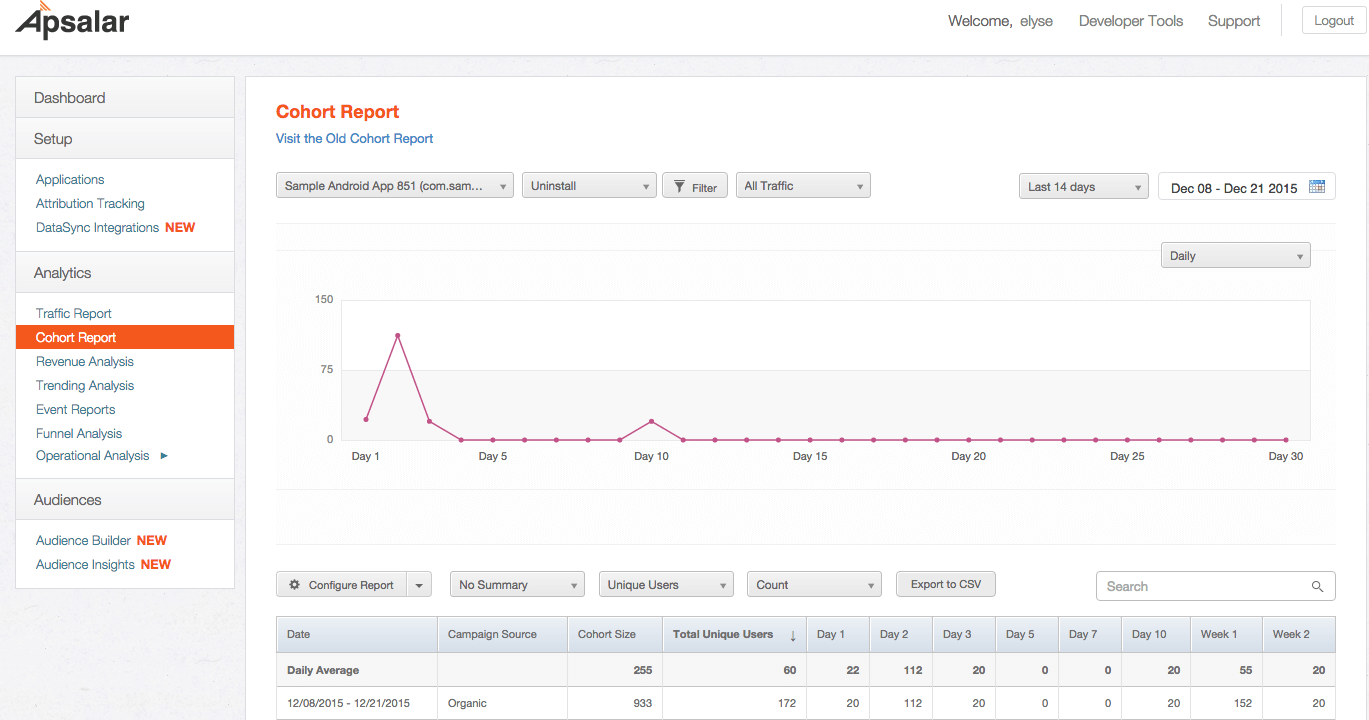Open the Sample Android App 851 dropdown
The image size is (1369, 720).
pyautogui.click(x=395, y=186)
